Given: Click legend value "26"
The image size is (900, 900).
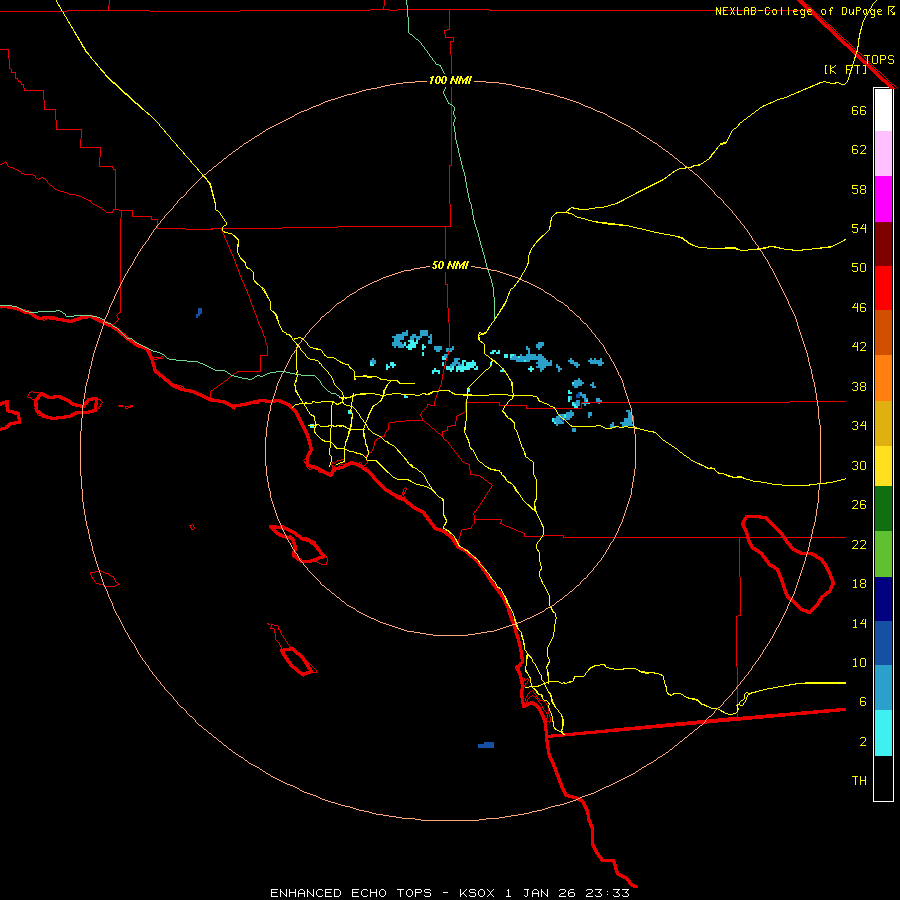Looking at the screenshot, I should click(859, 505).
